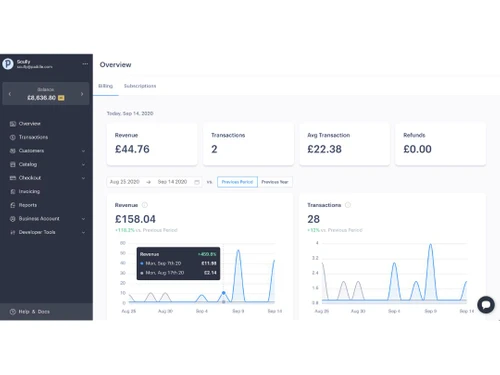Open the Catalog sidebar item

[28, 164]
